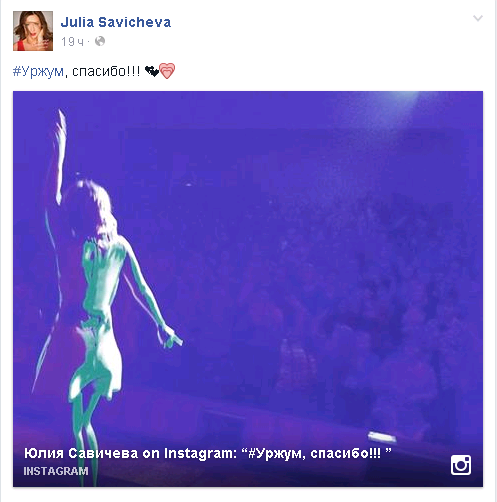
Task: Open the #Уржум hashtag link
Action: click(38, 71)
